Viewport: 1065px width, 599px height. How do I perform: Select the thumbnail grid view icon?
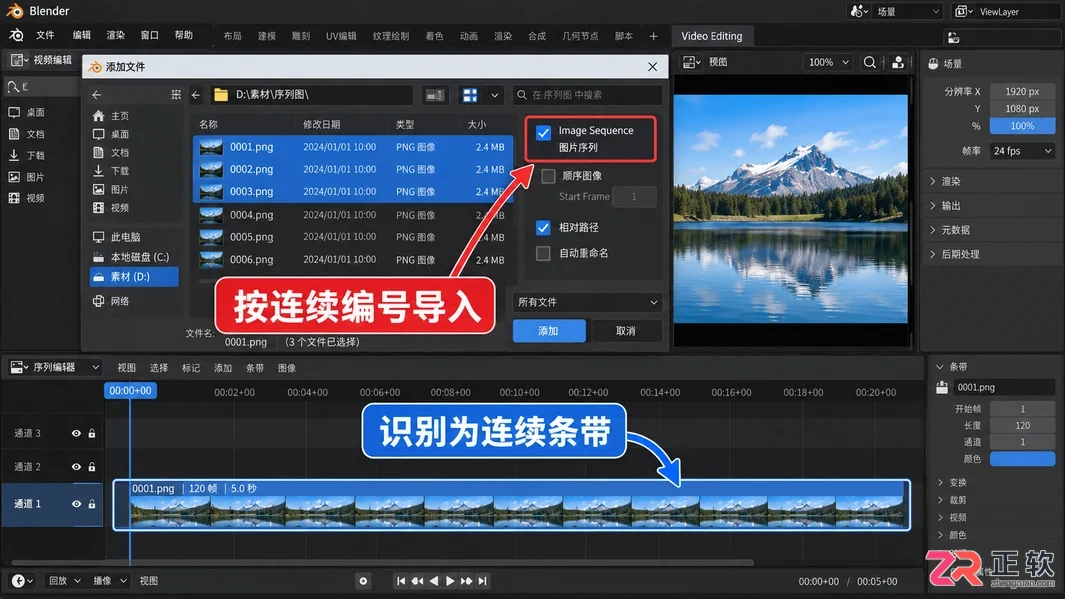coord(470,95)
